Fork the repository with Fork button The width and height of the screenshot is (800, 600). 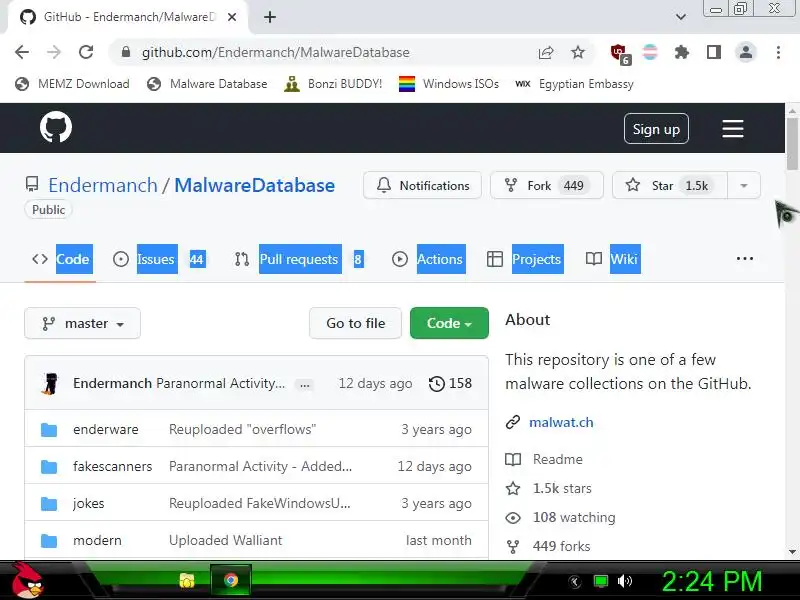546,186
